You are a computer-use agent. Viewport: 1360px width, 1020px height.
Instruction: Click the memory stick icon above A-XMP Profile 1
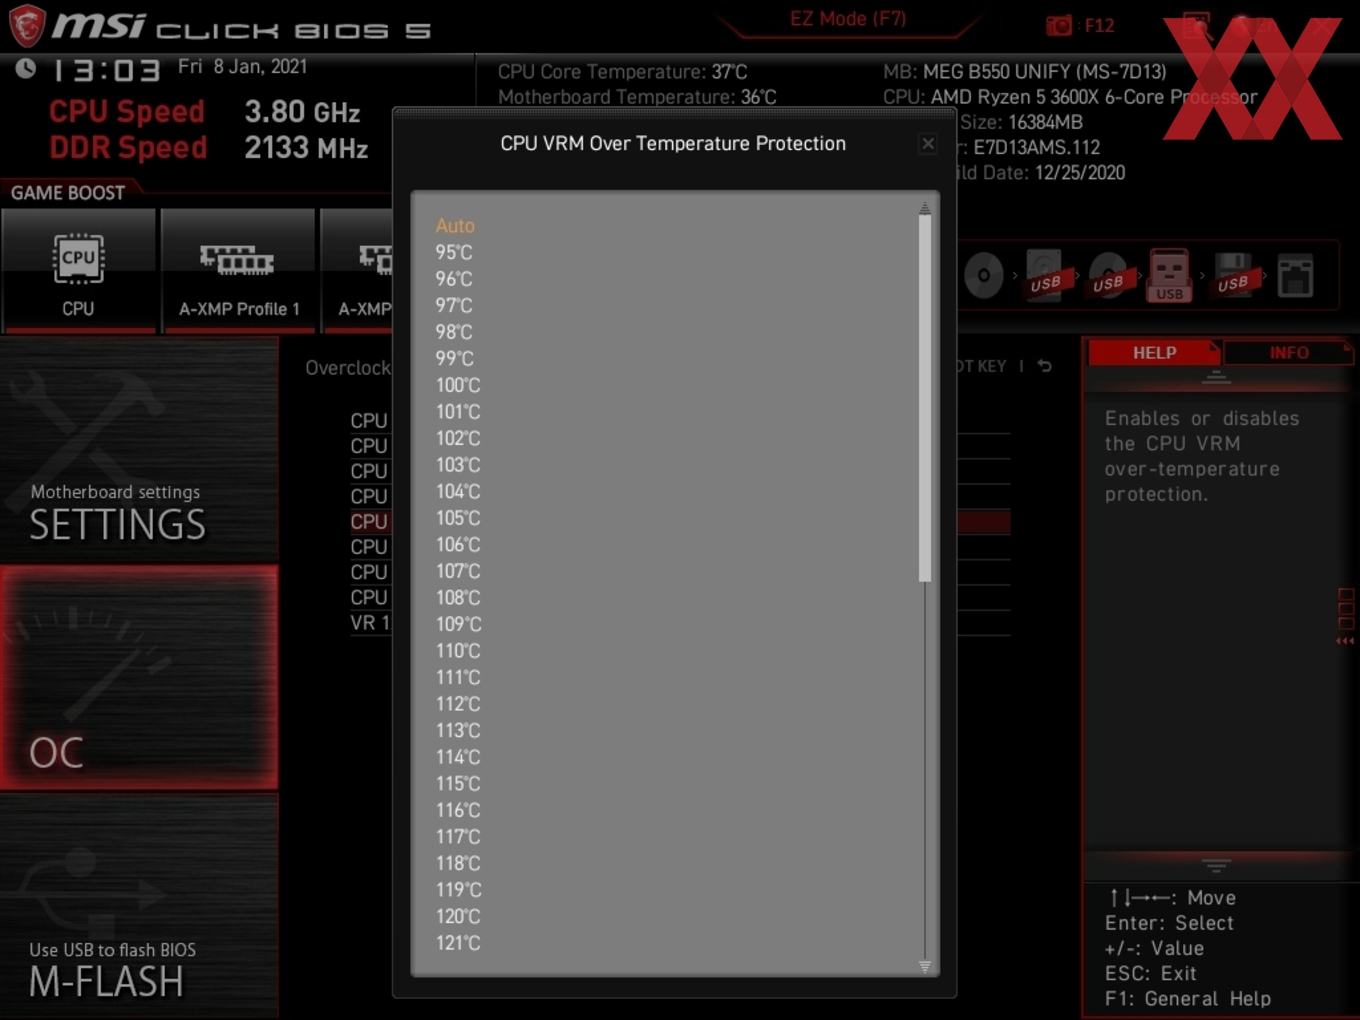(237, 260)
